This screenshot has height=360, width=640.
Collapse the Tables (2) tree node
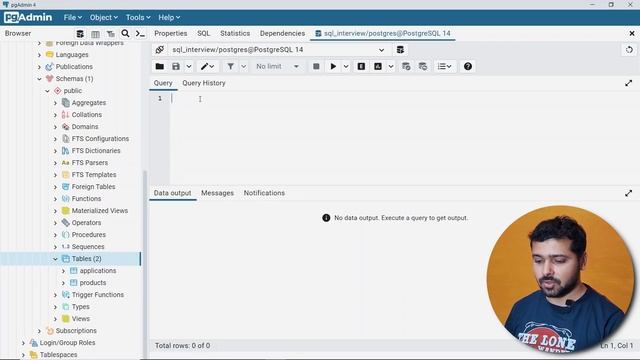click(55, 259)
